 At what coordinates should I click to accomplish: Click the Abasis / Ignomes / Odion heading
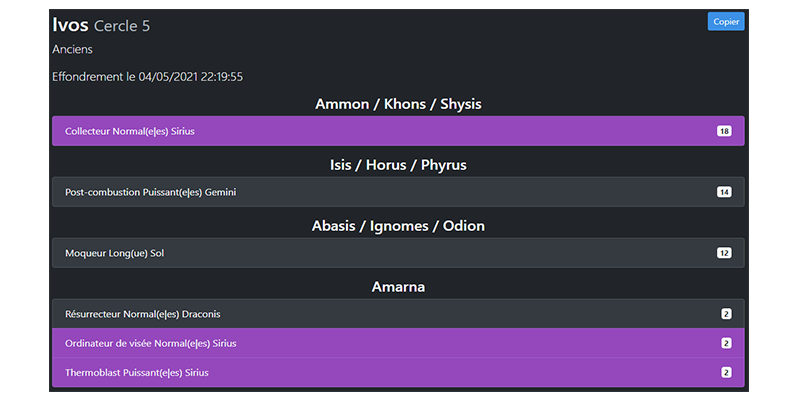click(399, 226)
